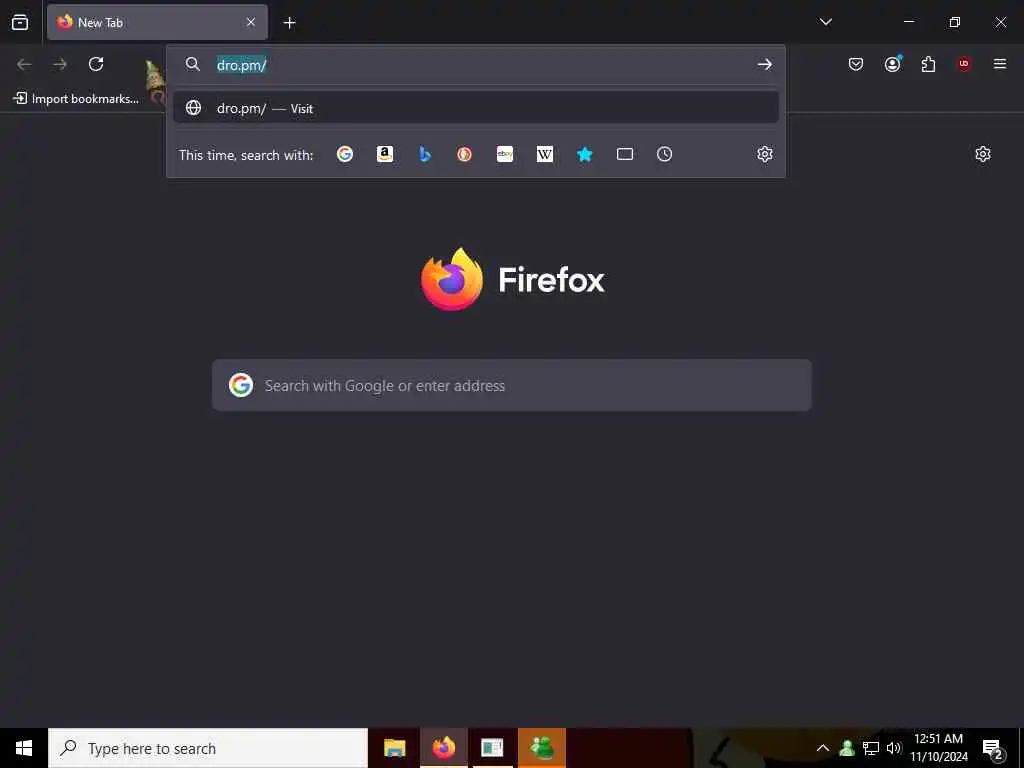The height and width of the screenshot is (768, 1024).
Task: Open the network tray icon
Action: [x=871, y=748]
